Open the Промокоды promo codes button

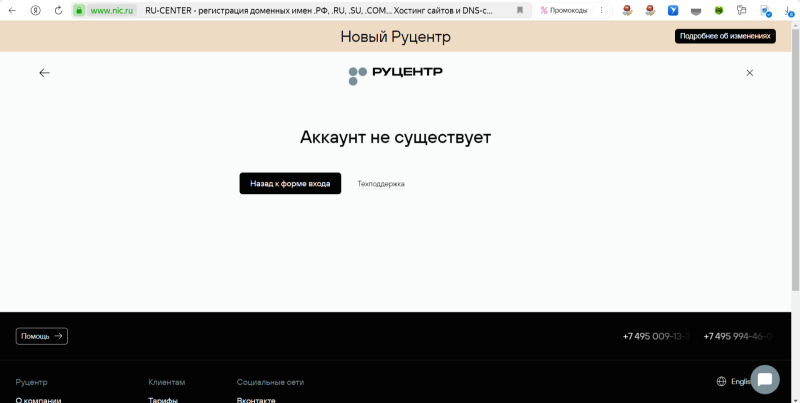point(564,10)
